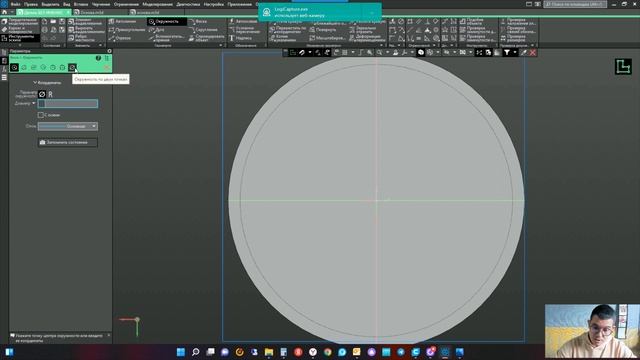Image resolution: width=640 pixels, height=360 pixels.
Task: Click home icon left of document tabs
Action: pyautogui.click(x=4, y=12)
